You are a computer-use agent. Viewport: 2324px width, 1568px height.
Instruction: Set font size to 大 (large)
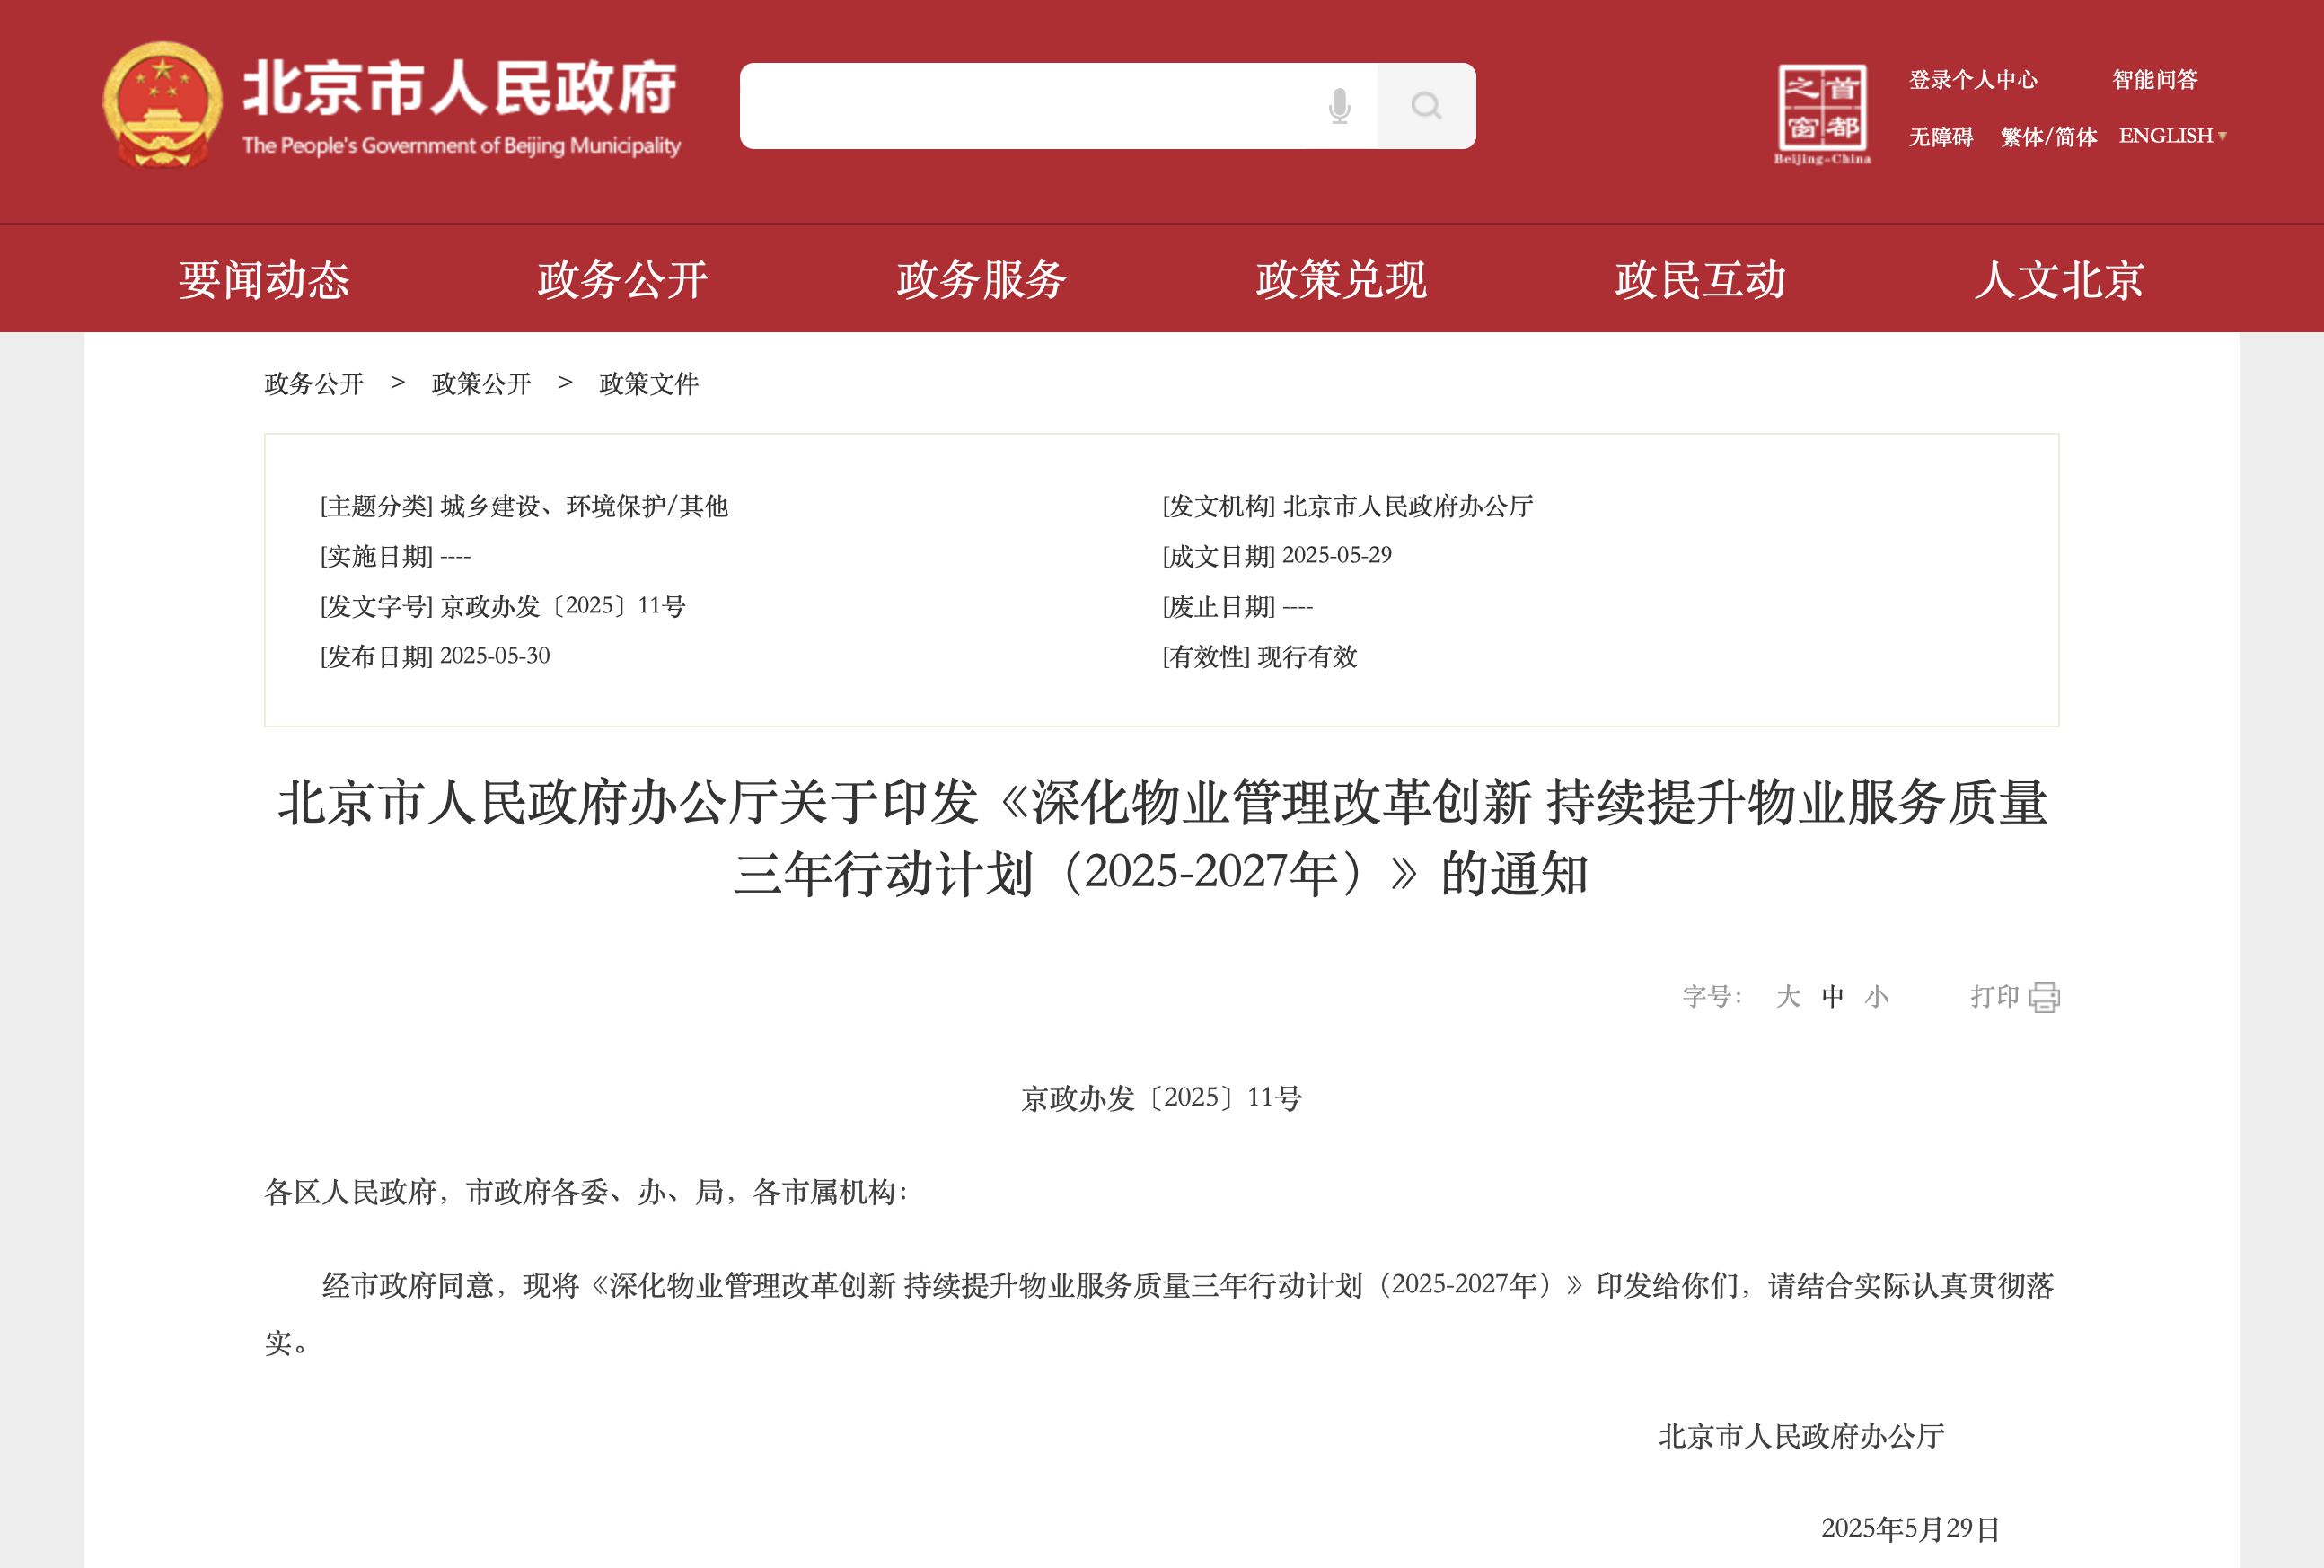(1788, 997)
